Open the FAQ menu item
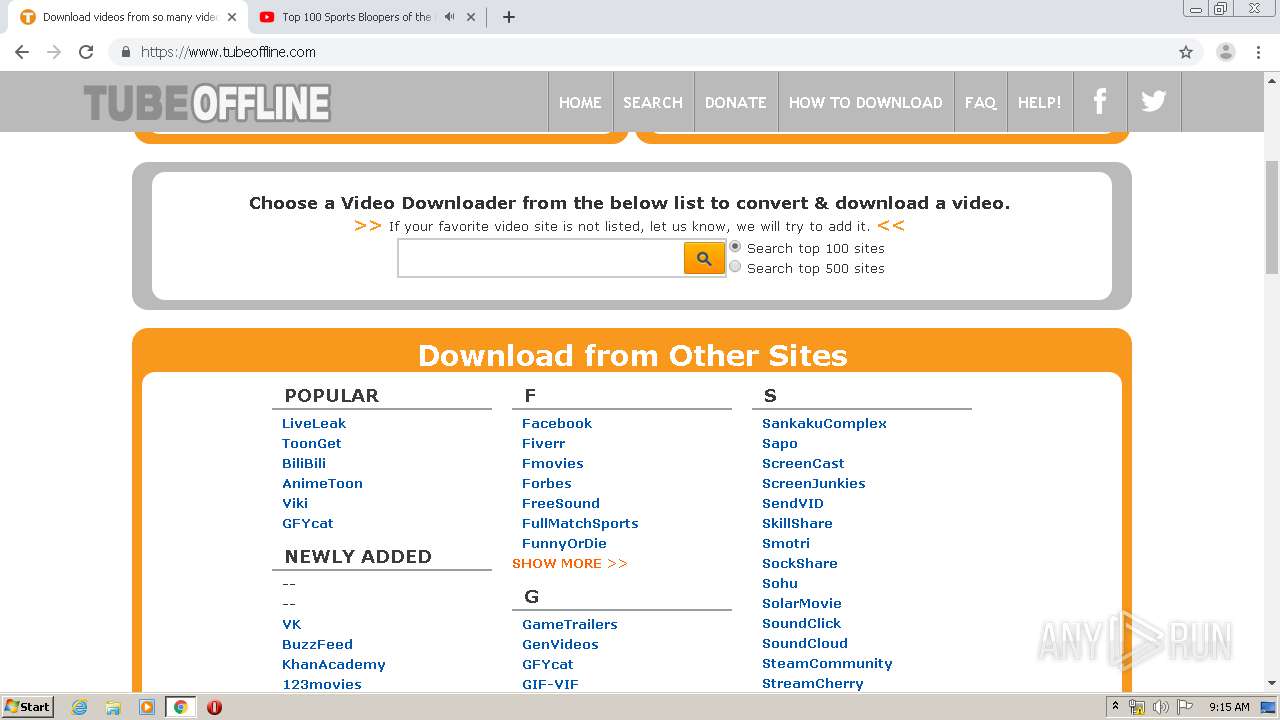This screenshot has height=720, width=1280. point(980,102)
